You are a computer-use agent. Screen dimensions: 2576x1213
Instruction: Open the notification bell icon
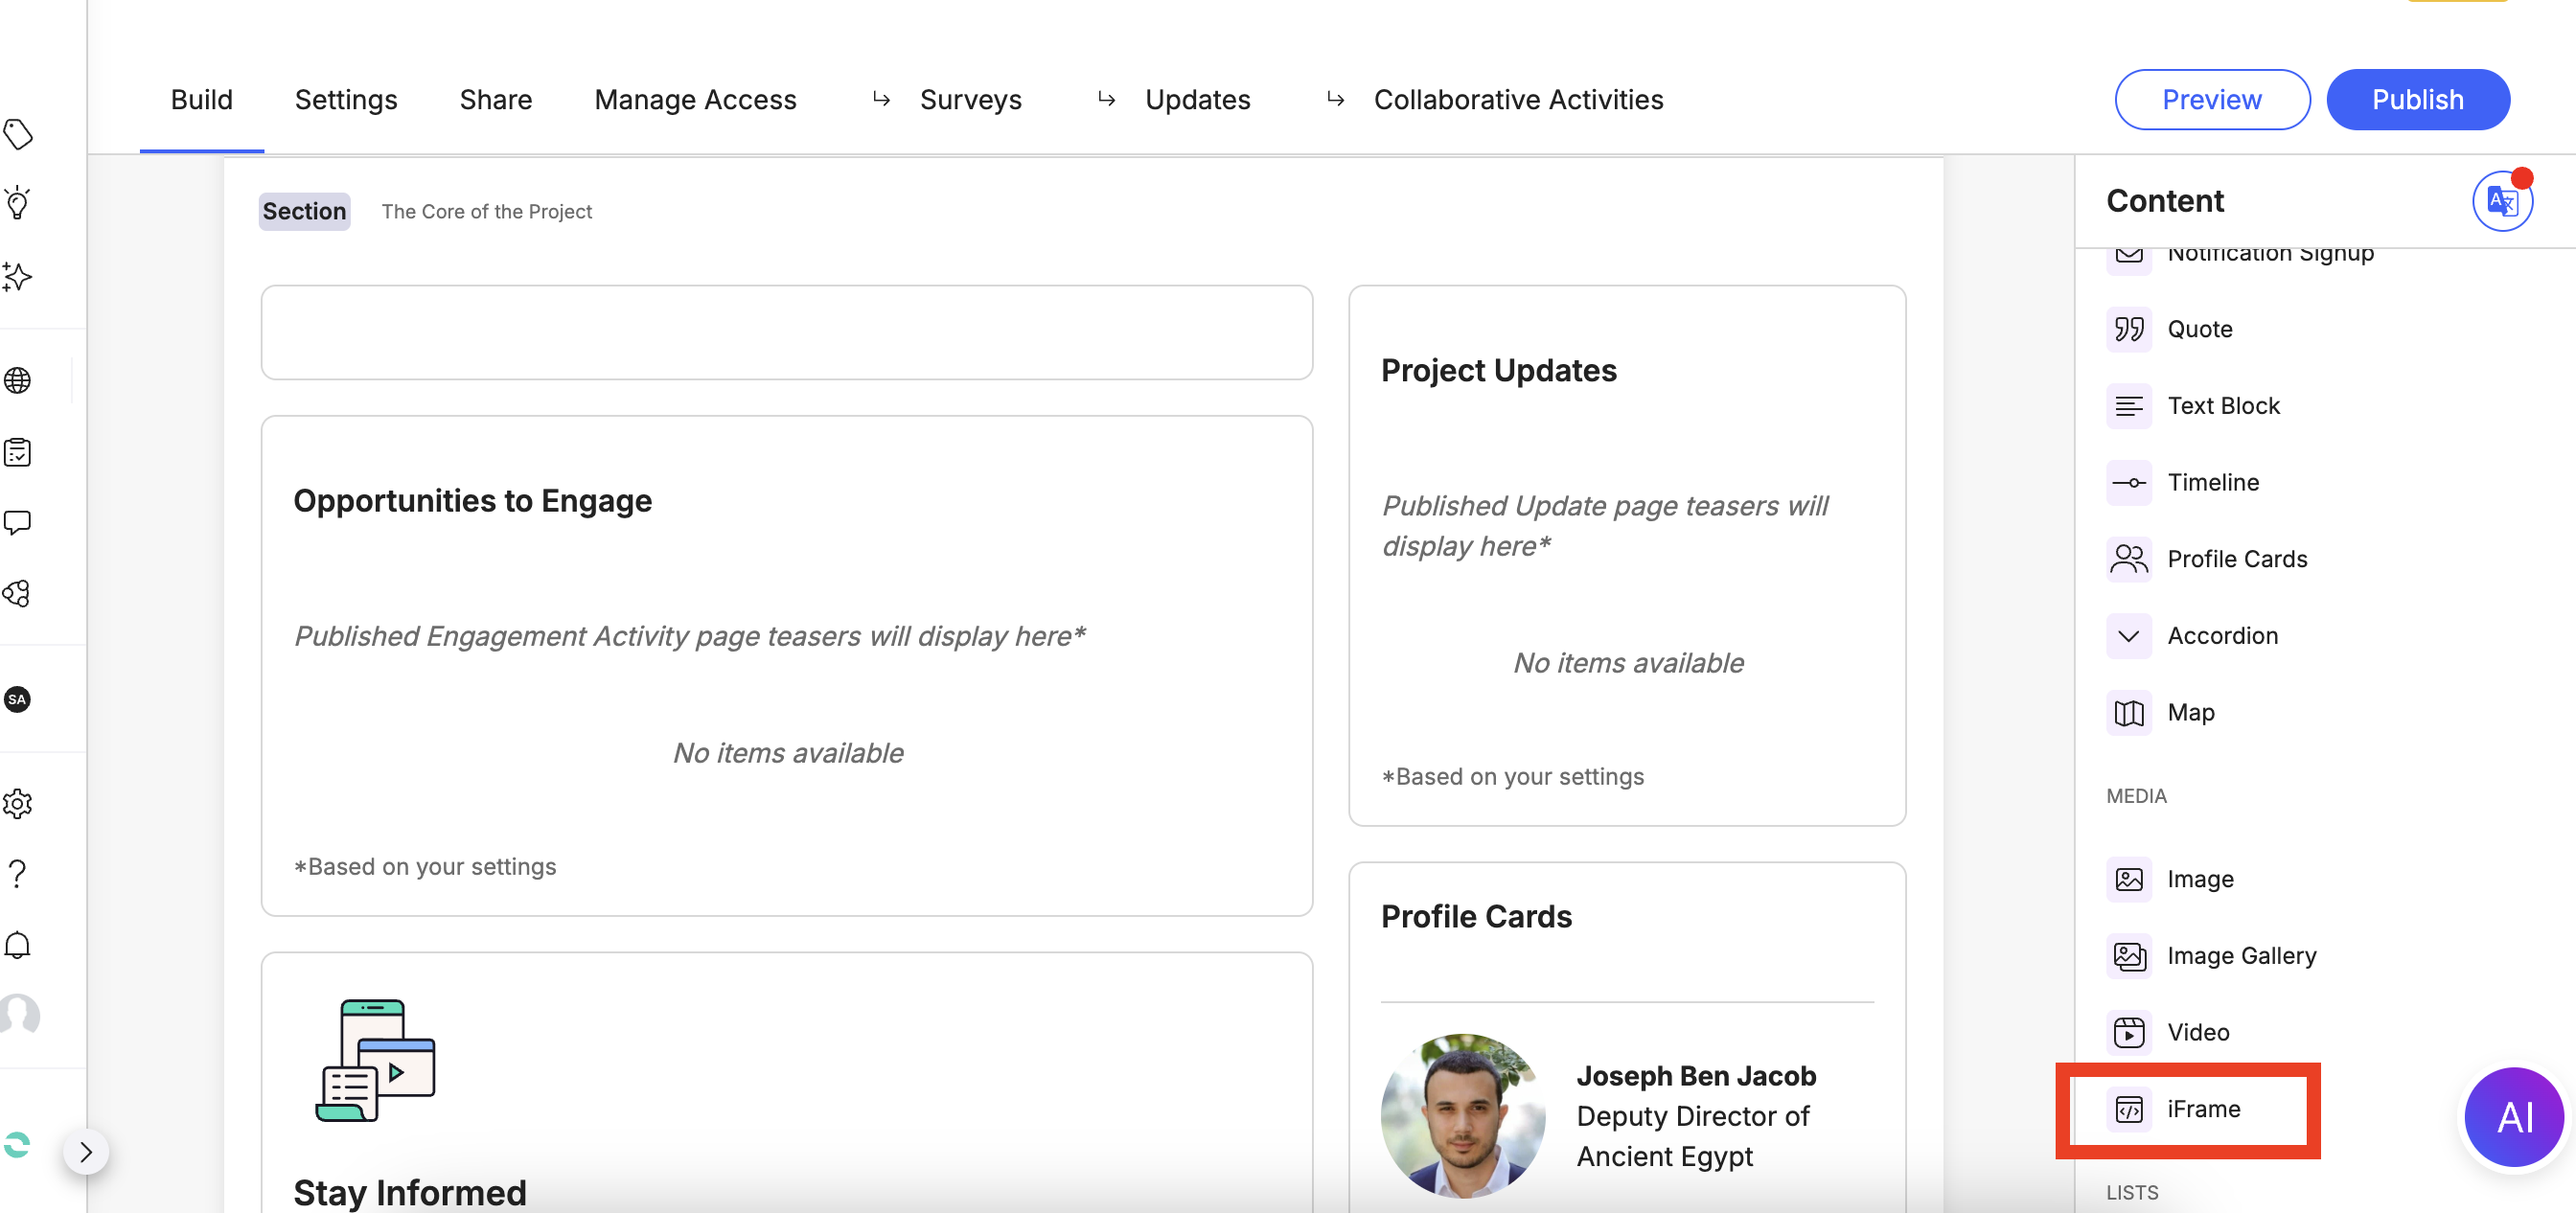click(18, 945)
